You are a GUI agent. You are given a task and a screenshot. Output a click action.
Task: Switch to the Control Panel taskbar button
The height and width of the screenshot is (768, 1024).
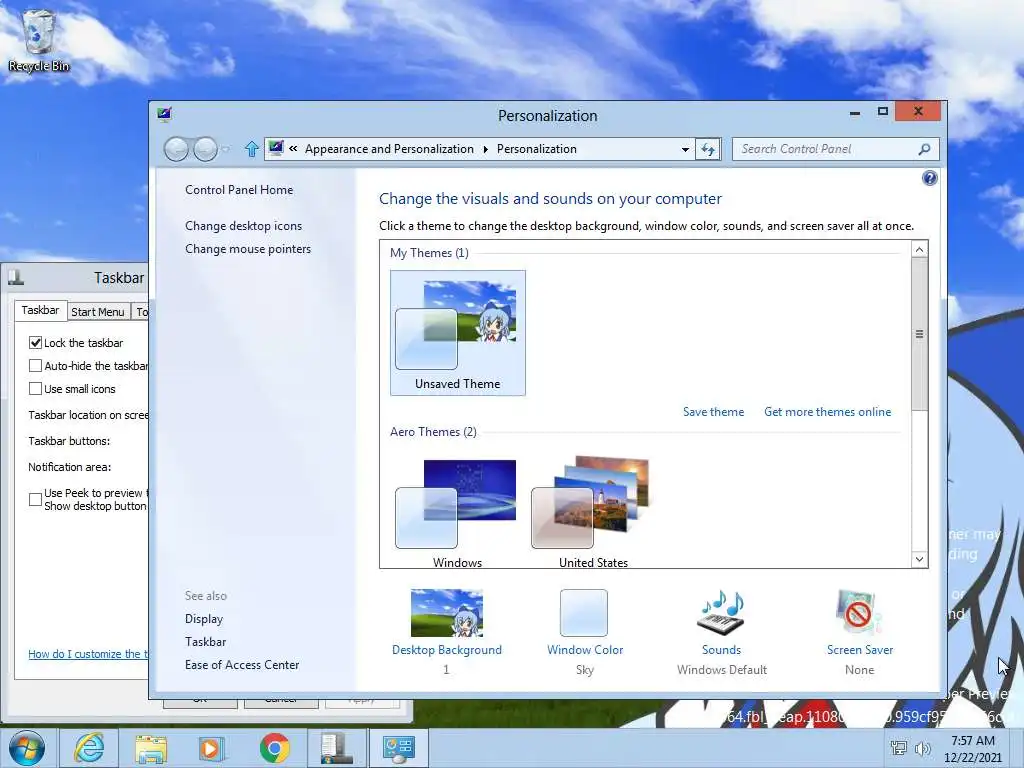pos(398,748)
